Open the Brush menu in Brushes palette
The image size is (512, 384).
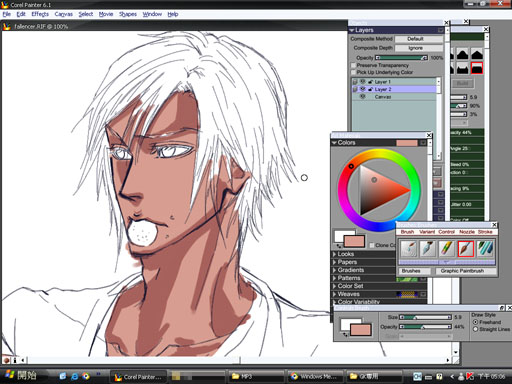[x=407, y=232]
